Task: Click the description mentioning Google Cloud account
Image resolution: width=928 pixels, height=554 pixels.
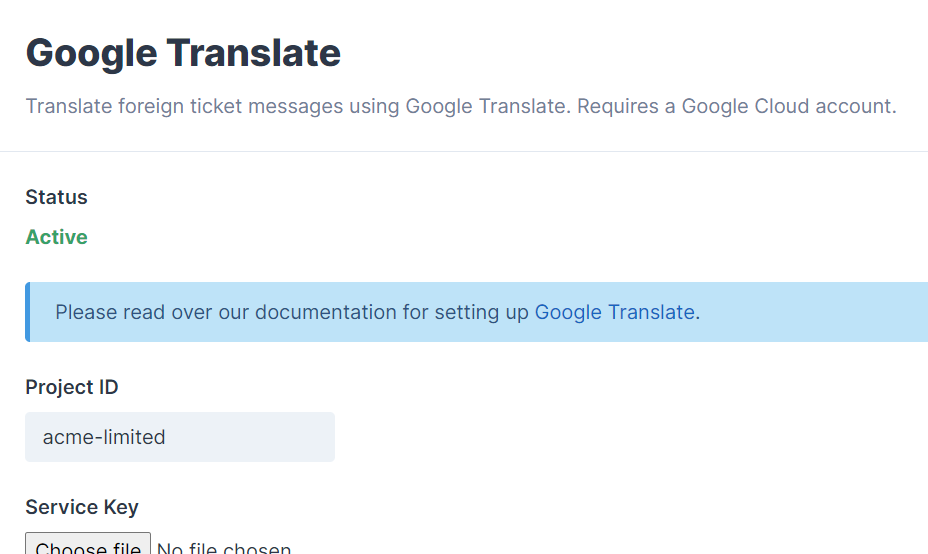Action: pyautogui.click(x=461, y=106)
